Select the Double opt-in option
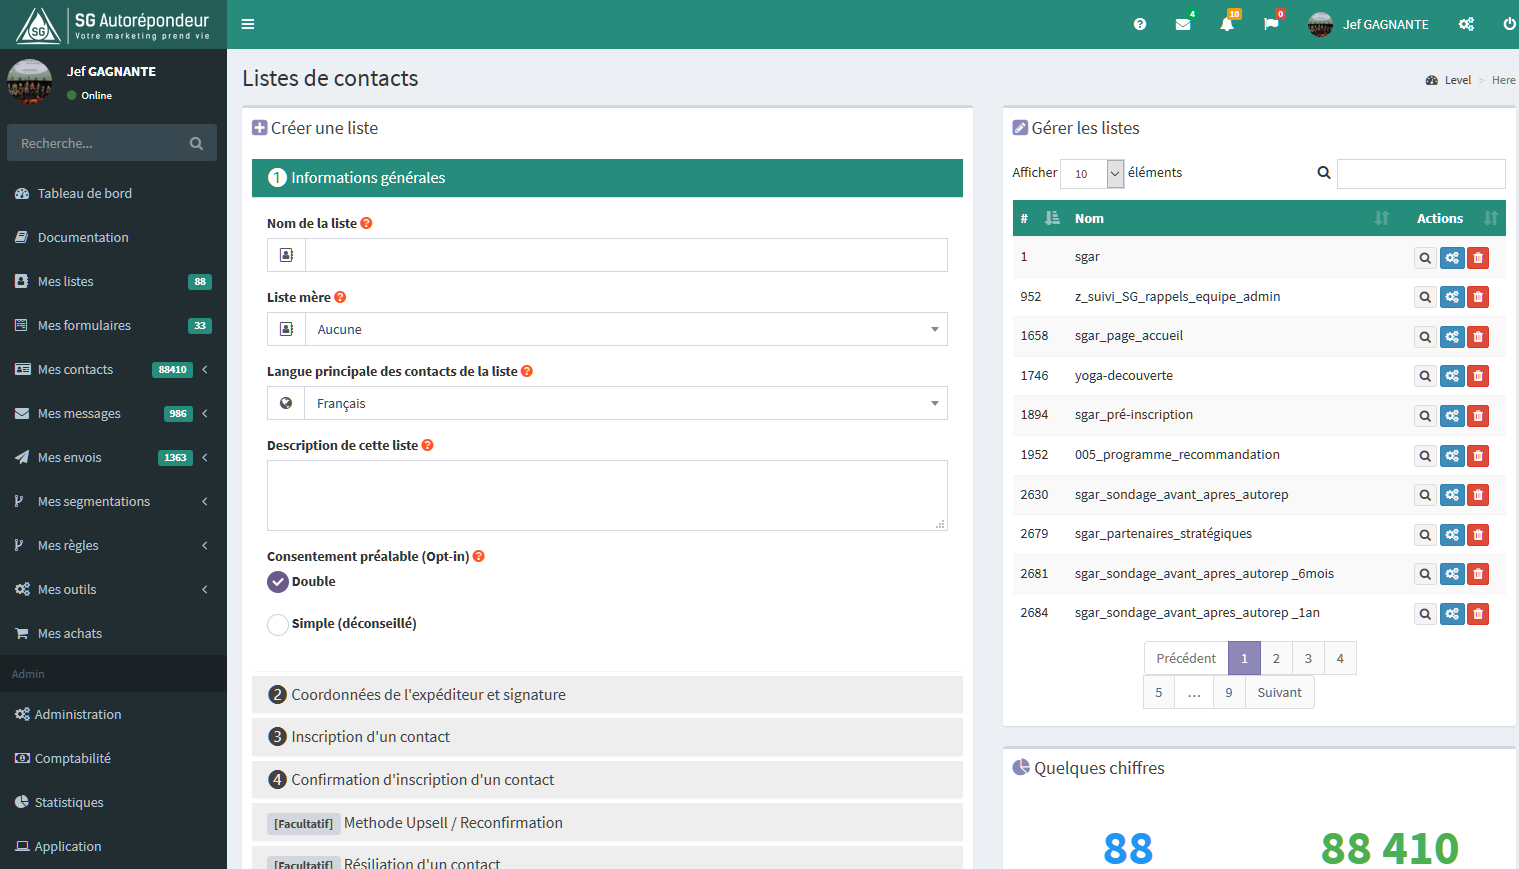Screen dimensions: 1519x869 278,582
